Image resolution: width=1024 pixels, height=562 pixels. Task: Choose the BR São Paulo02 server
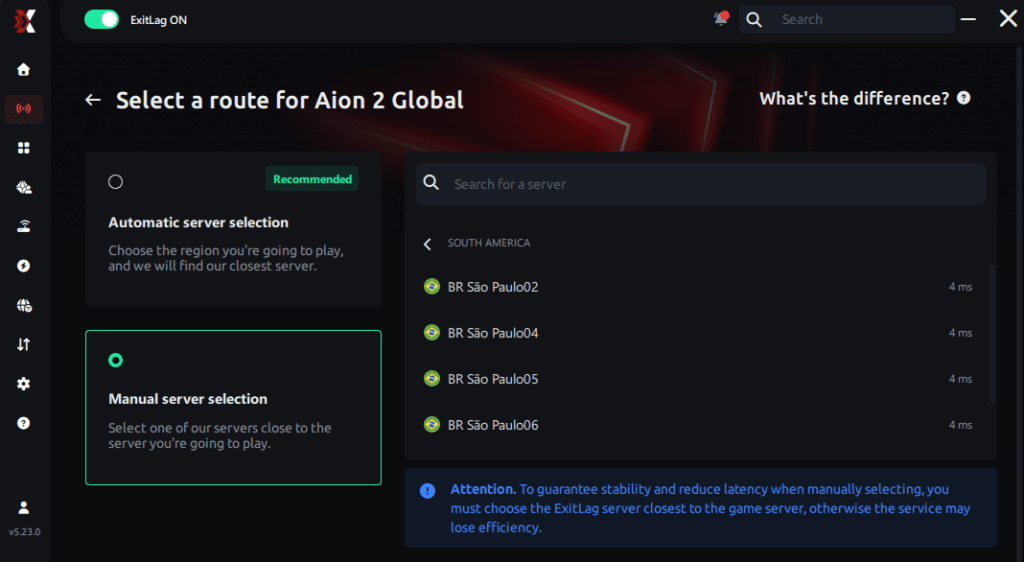(698, 287)
